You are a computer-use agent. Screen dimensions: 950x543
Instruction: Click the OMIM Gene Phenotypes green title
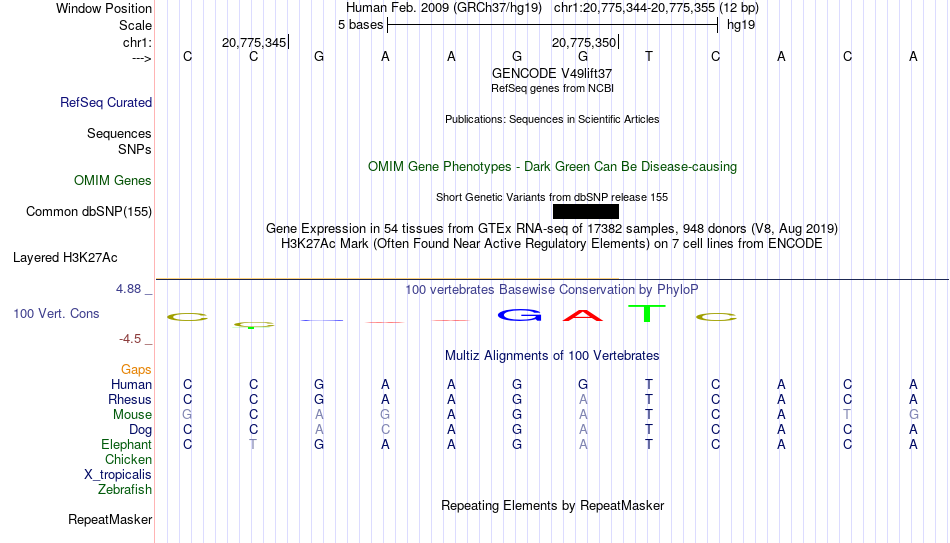(552, 167)
